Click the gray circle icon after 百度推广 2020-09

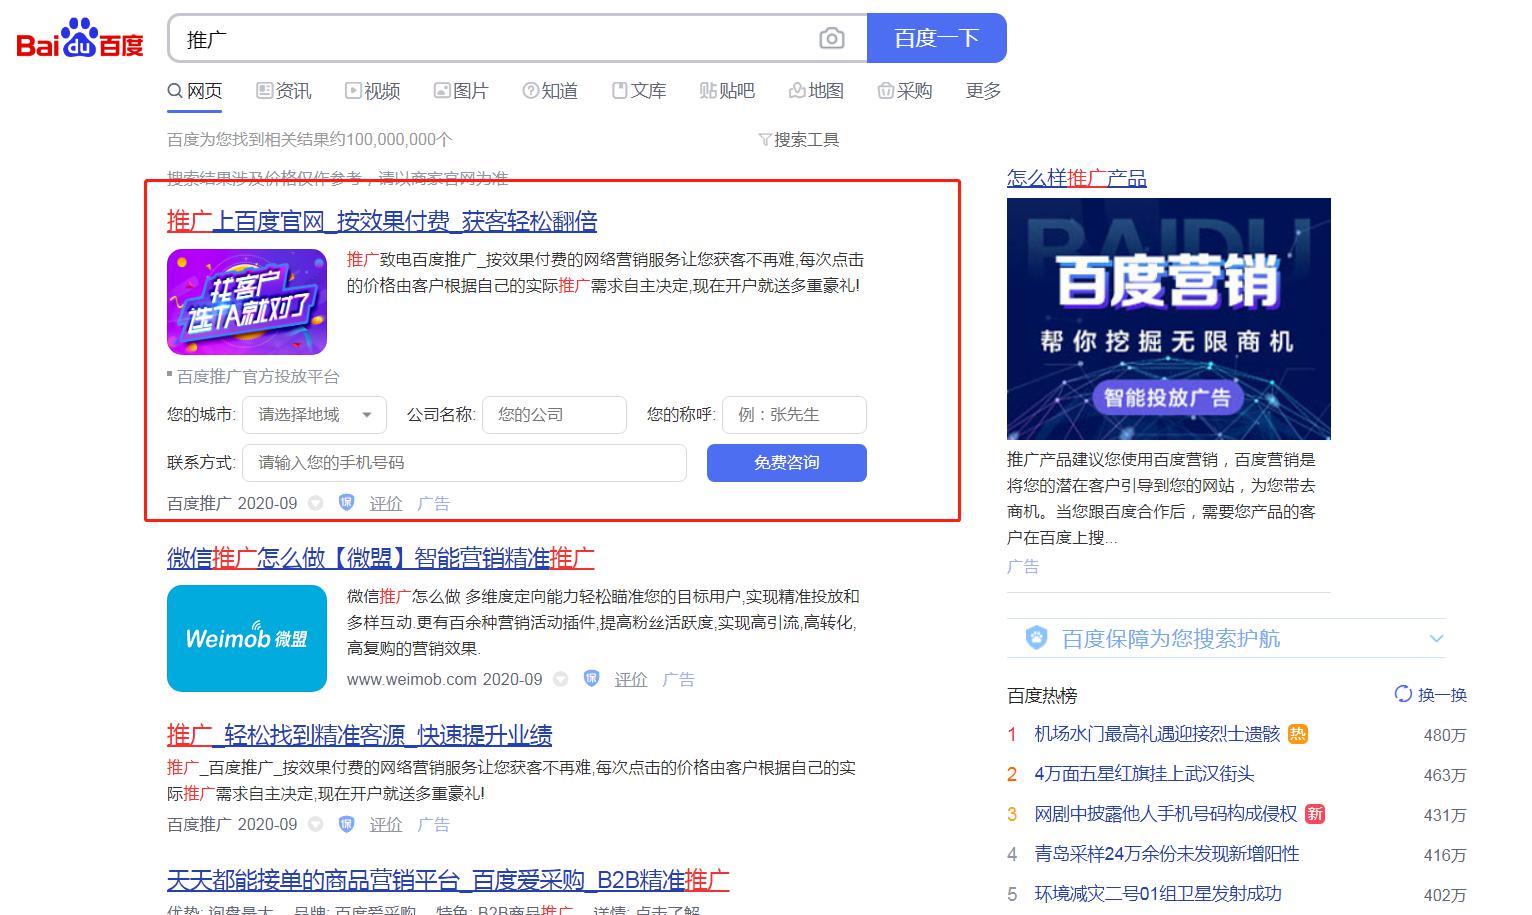tap(316, 503)
